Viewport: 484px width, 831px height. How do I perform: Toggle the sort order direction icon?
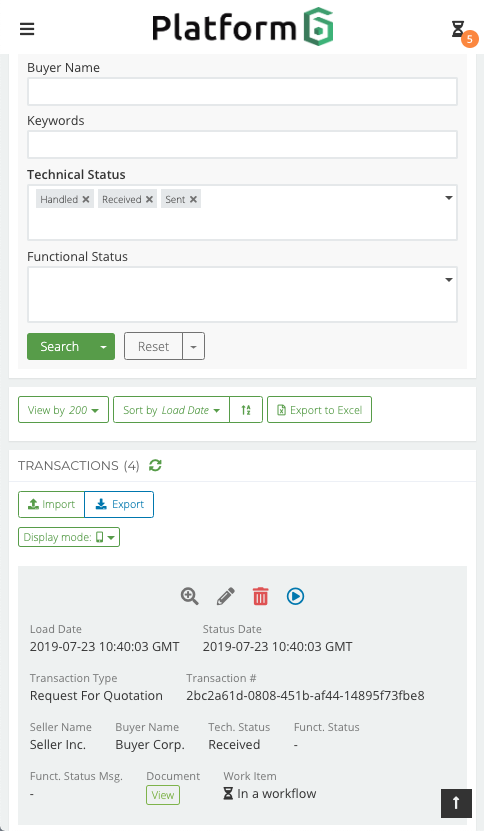[x=246, y=410]
